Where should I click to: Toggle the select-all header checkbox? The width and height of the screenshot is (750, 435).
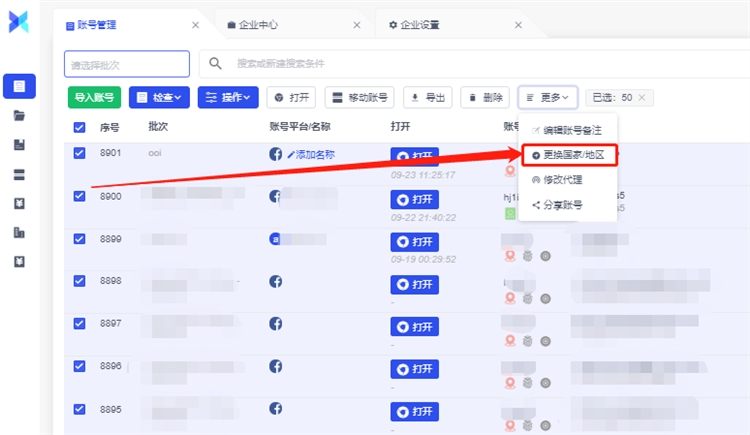[79, 127]
